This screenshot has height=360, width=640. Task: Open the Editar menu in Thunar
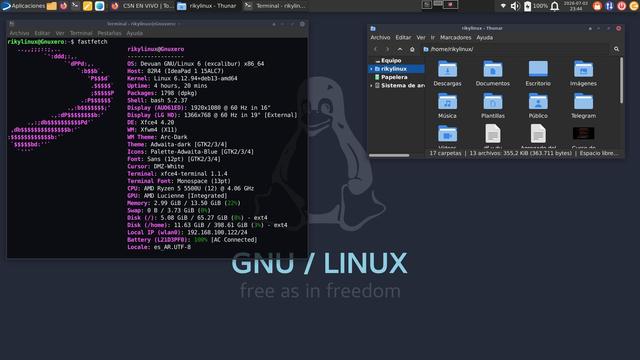point(403,37)
